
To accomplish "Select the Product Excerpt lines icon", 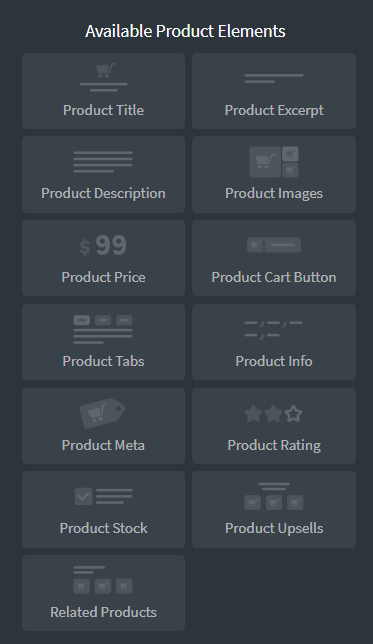I will point(274,78).
